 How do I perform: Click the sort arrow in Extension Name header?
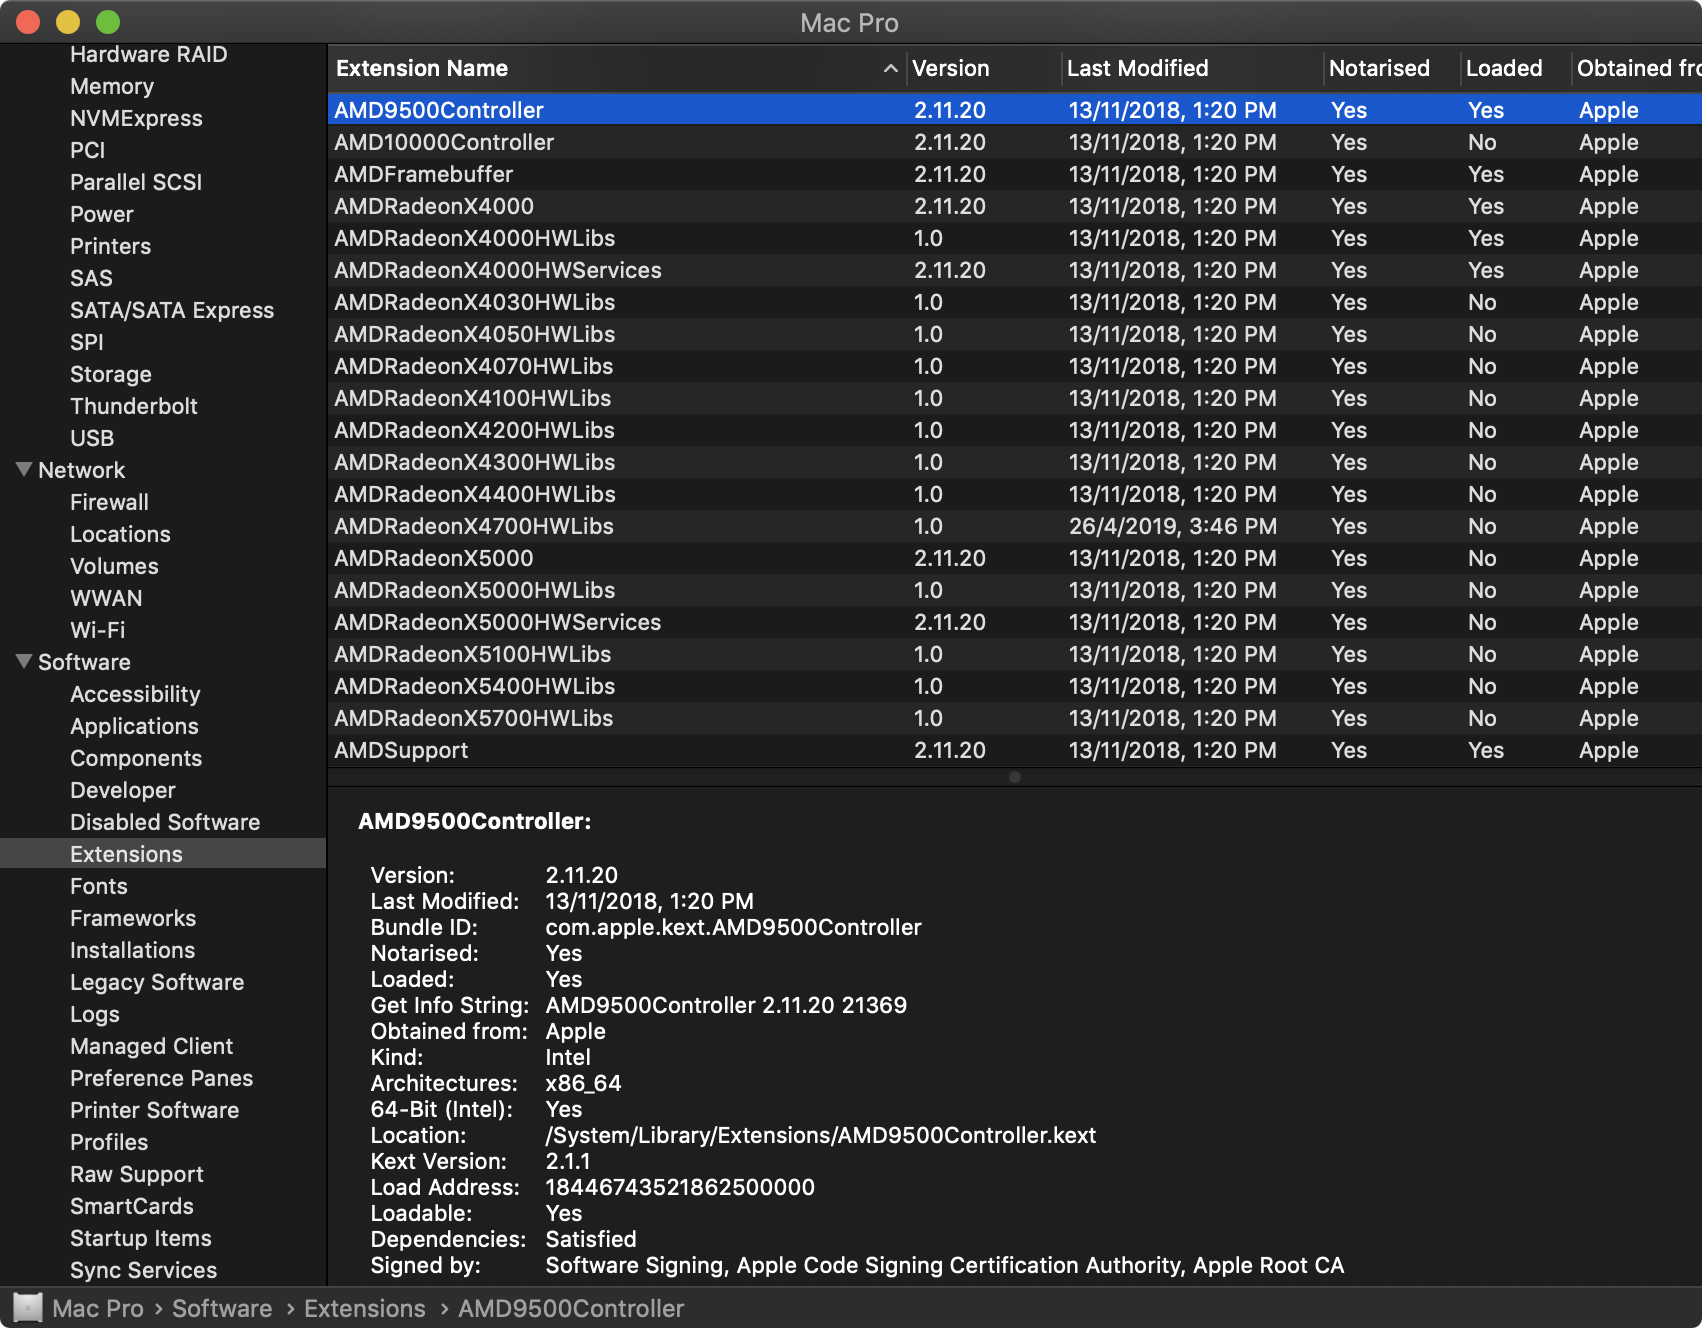(x=890, y=68)
